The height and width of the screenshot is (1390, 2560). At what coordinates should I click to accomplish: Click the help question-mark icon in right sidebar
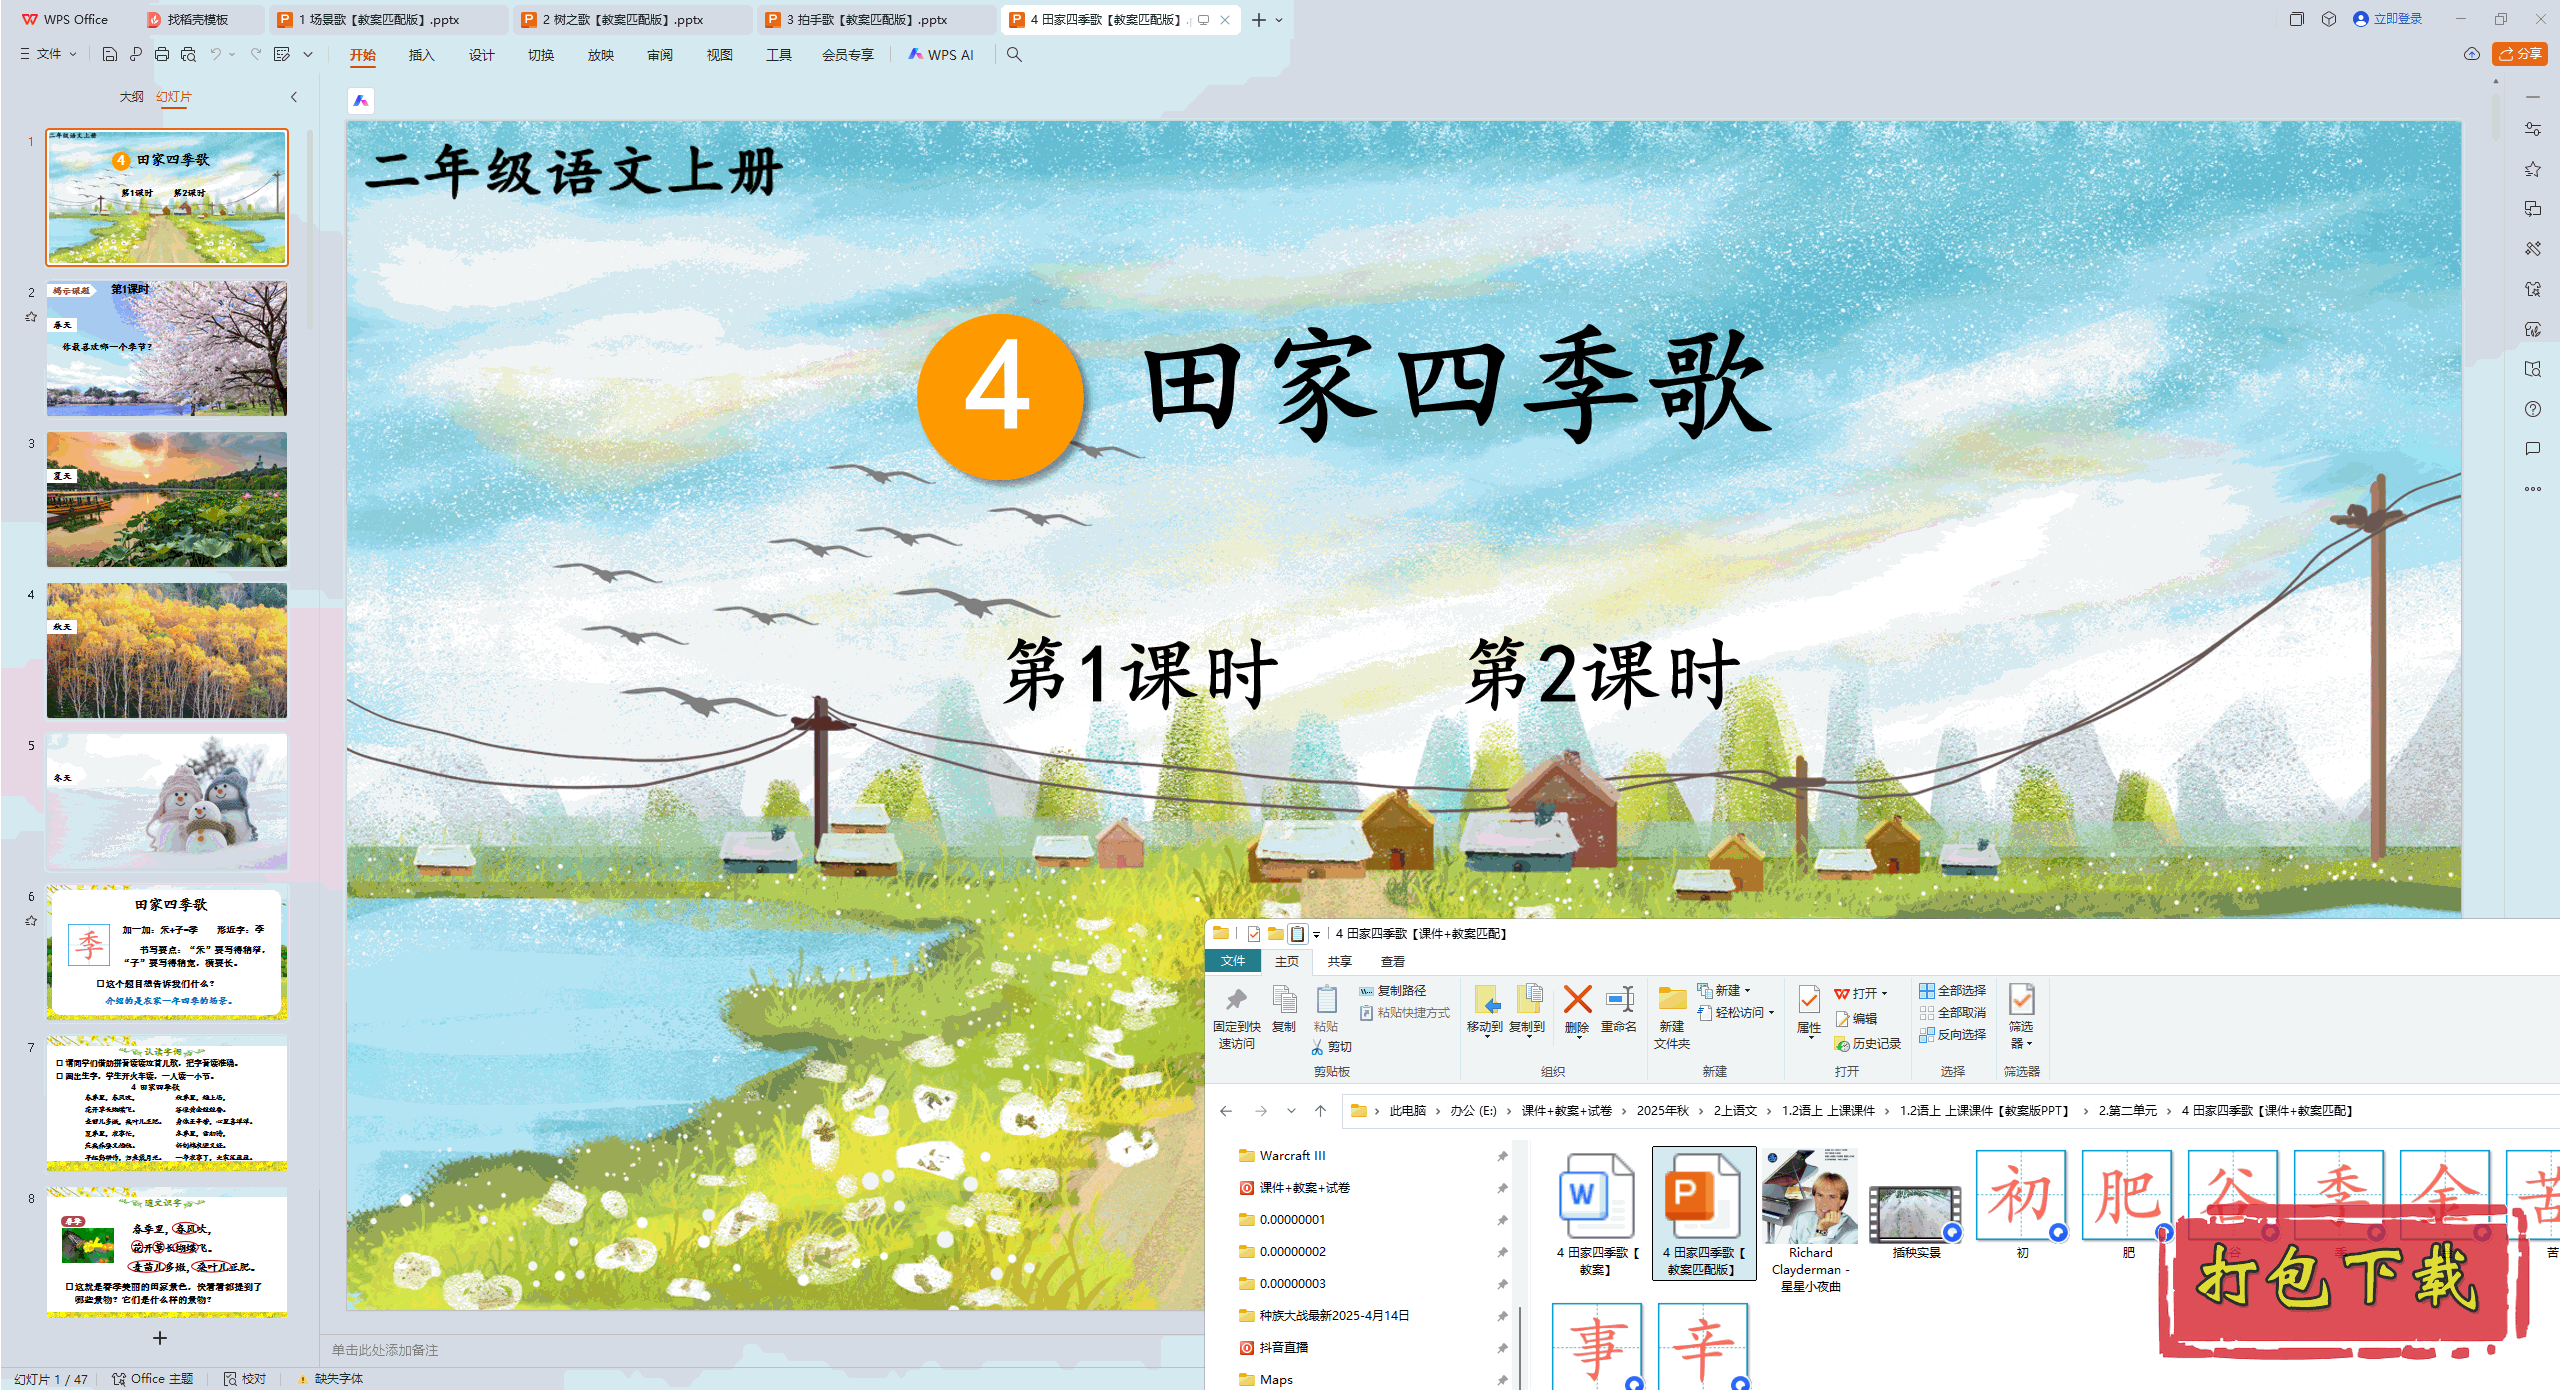[x=2532, y=409]
